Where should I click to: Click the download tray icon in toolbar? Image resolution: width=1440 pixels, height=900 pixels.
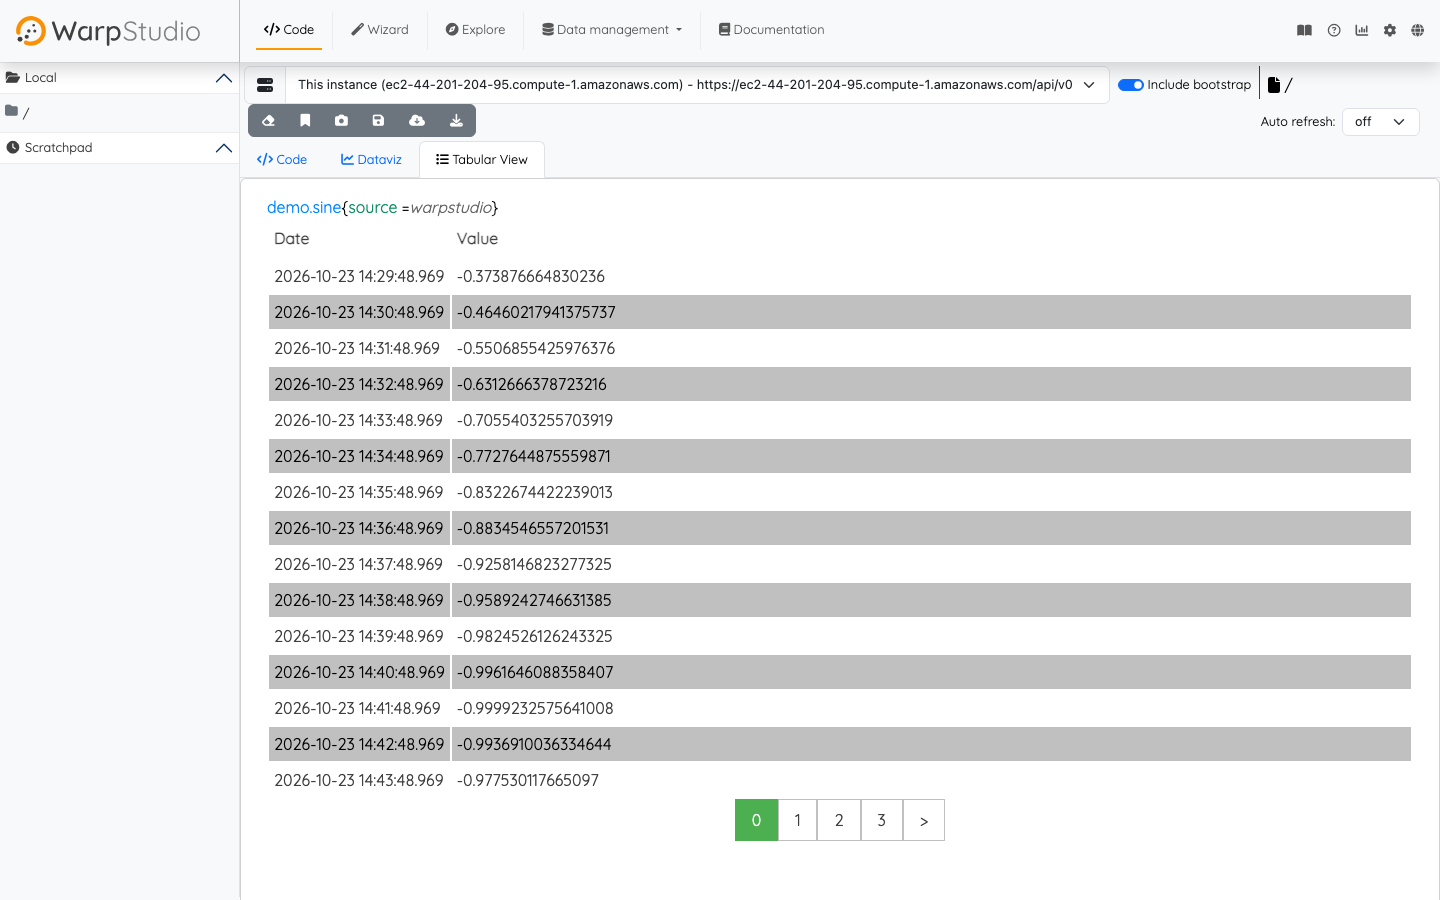coord(456,121)
